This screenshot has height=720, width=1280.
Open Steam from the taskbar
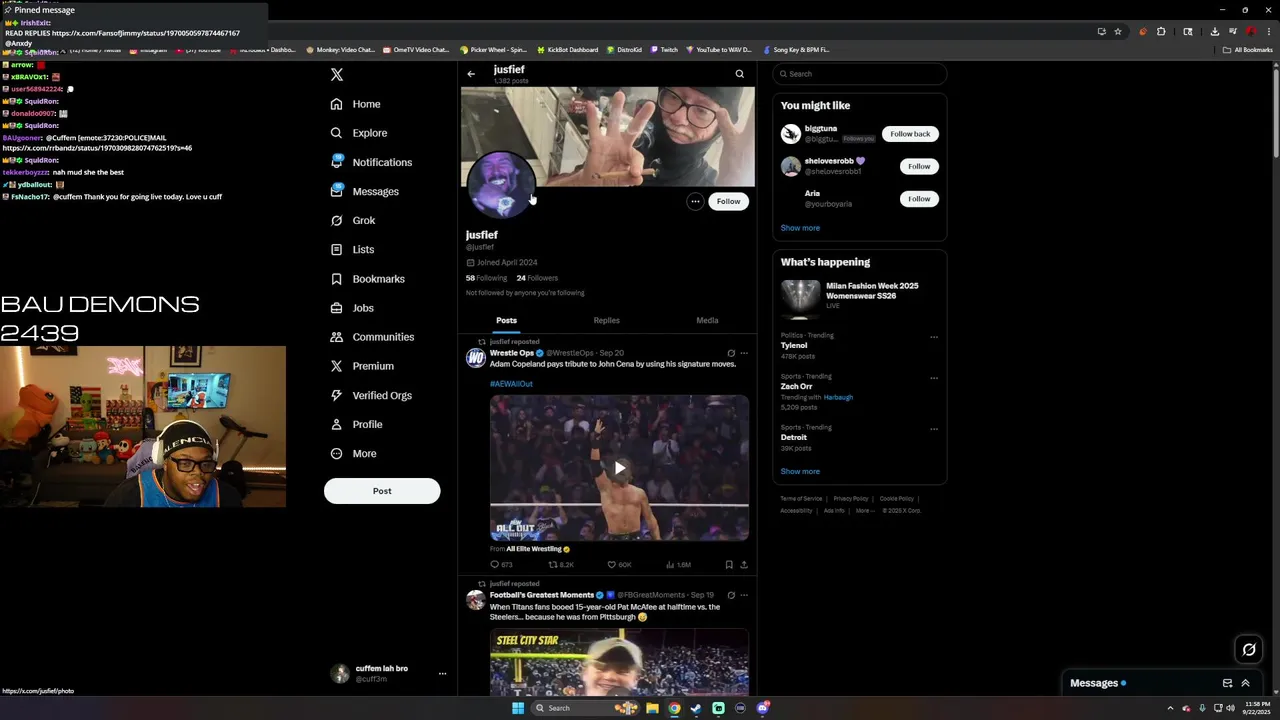(696, 708)
